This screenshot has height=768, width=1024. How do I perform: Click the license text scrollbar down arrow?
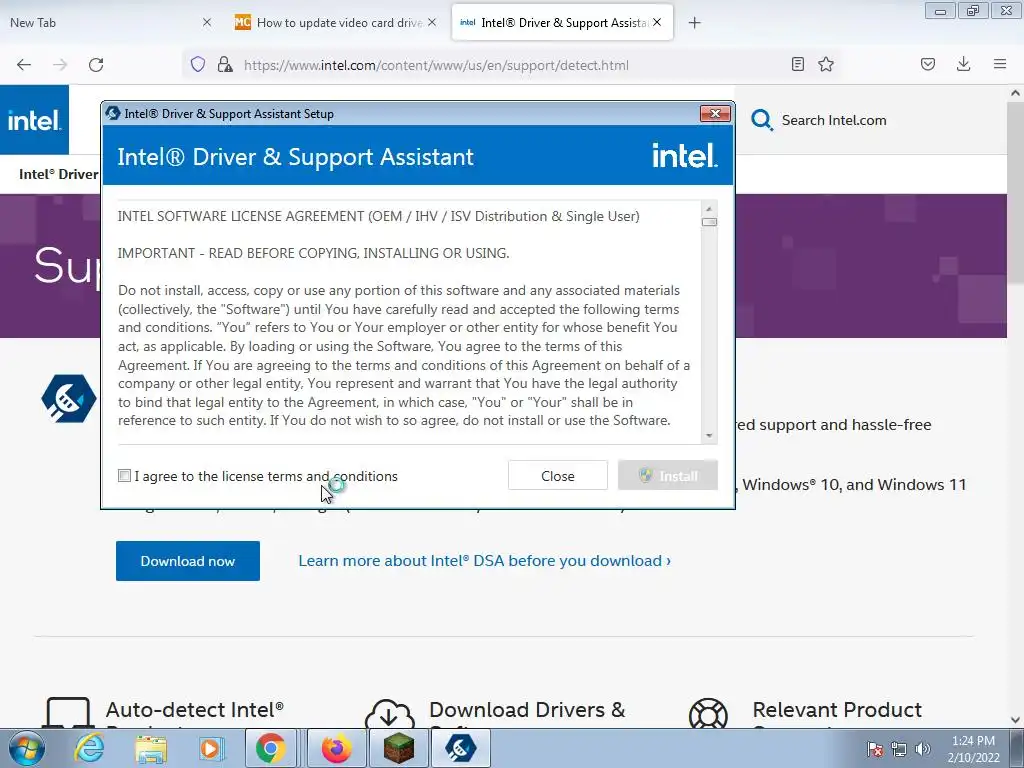tap(709, 436)
